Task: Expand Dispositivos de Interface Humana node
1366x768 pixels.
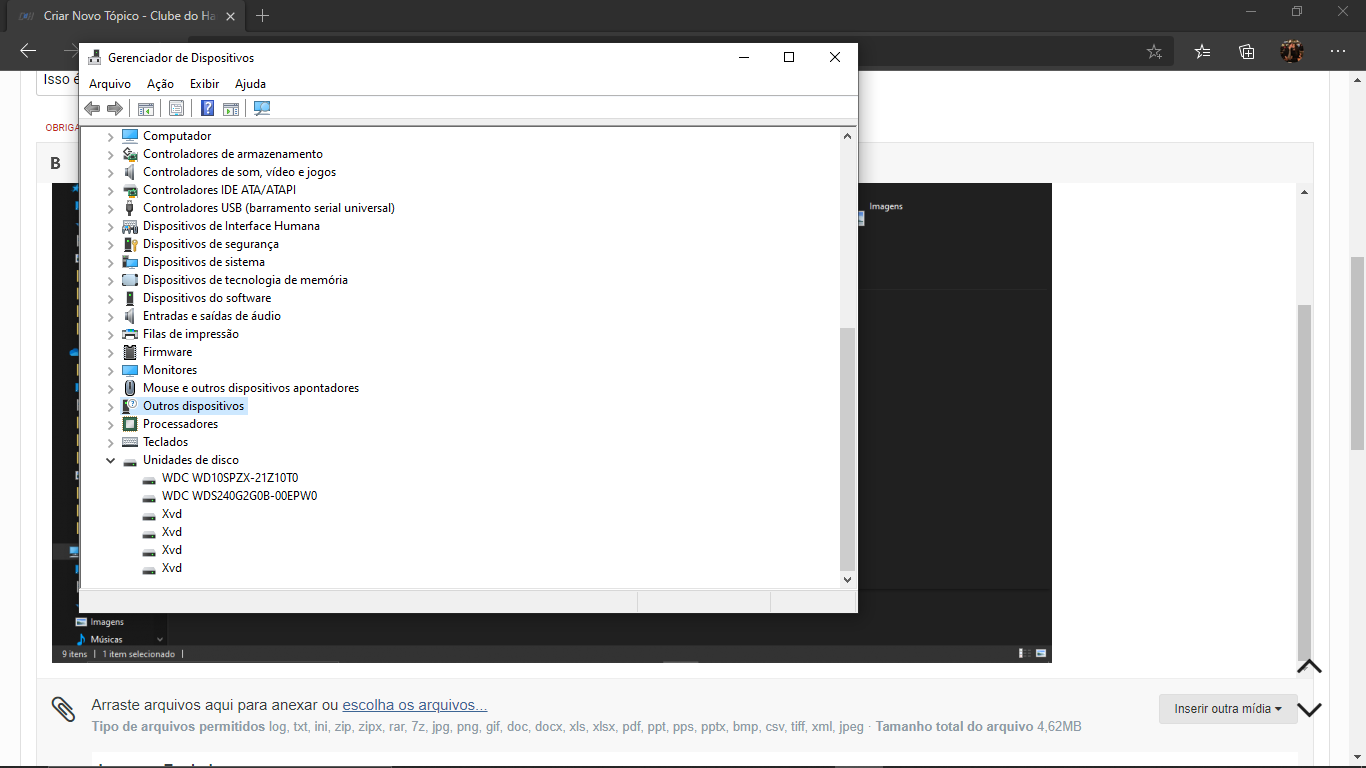Action: 110,226
